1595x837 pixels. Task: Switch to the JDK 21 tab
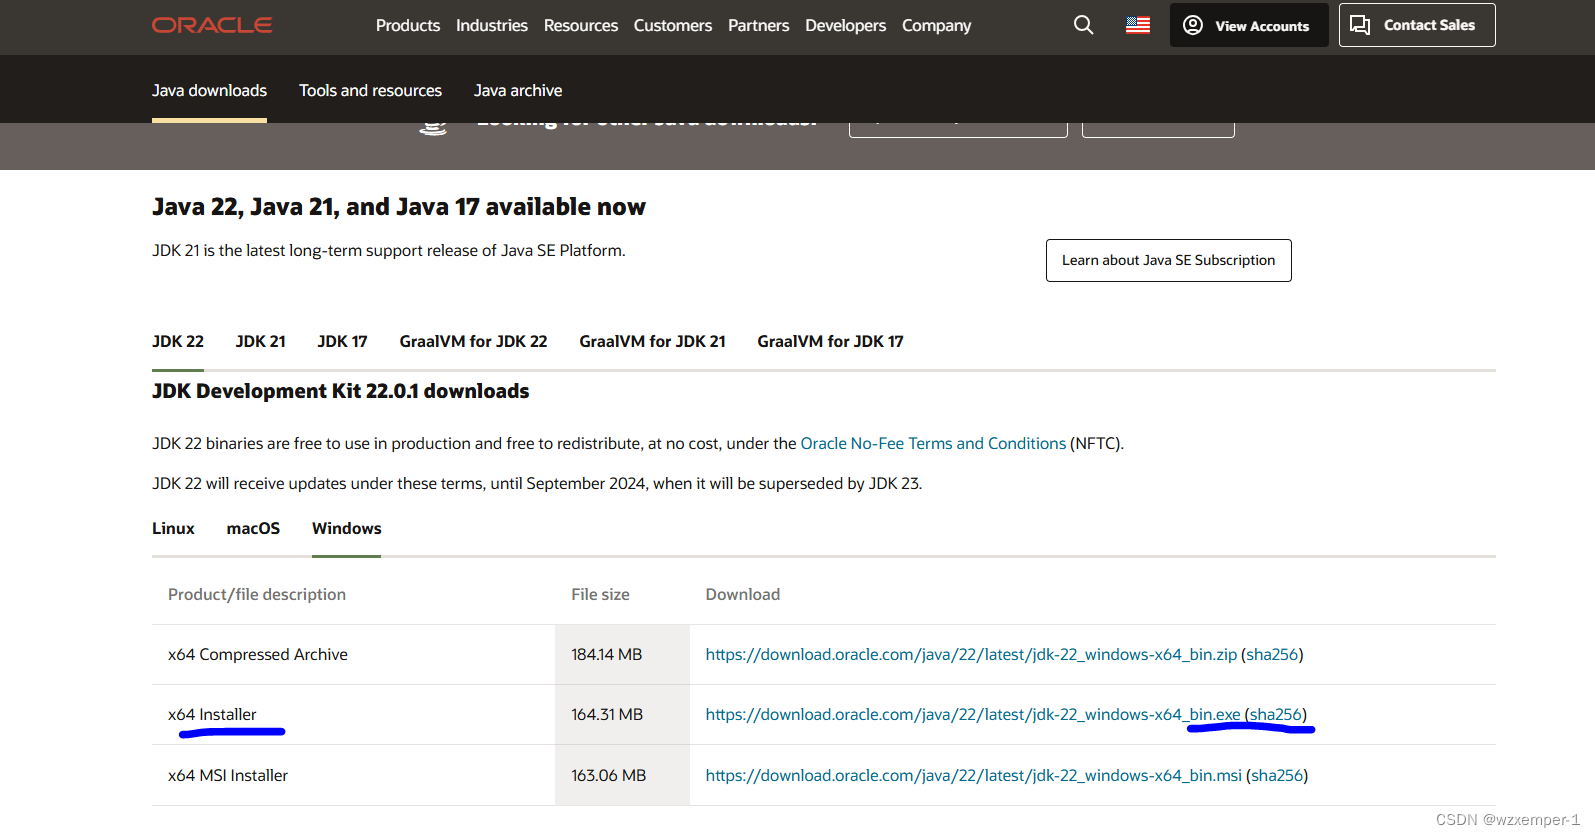click(261, 341)
